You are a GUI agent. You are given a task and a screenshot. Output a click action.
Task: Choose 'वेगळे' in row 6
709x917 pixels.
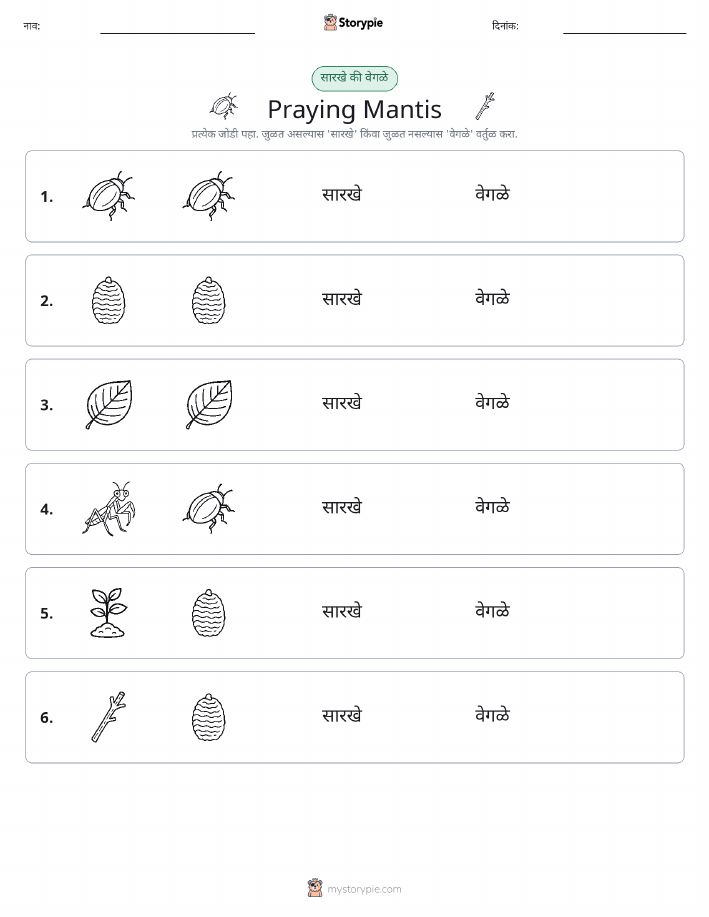click(x=492, y=715)
